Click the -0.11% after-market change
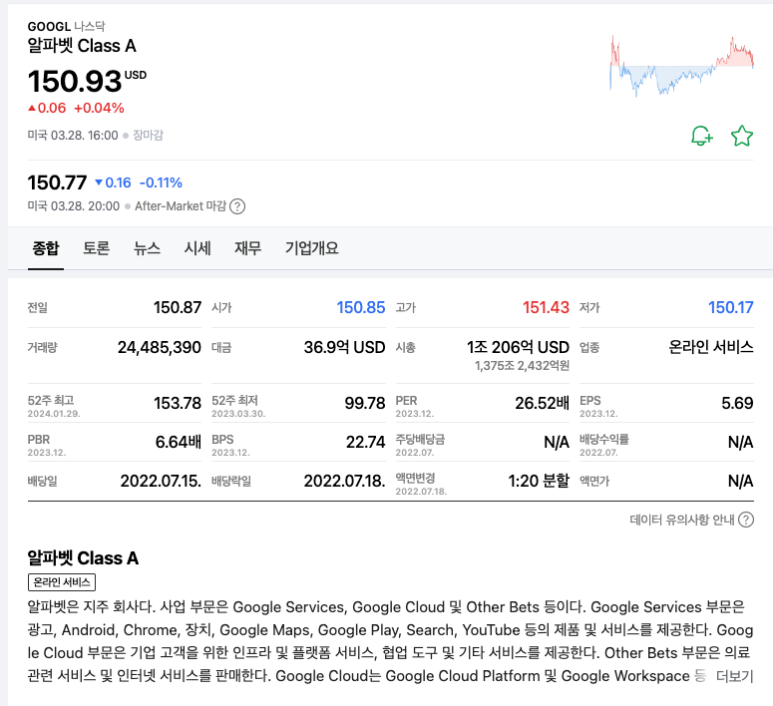Viewport: 773px width, 706px height. click(161, 183)
